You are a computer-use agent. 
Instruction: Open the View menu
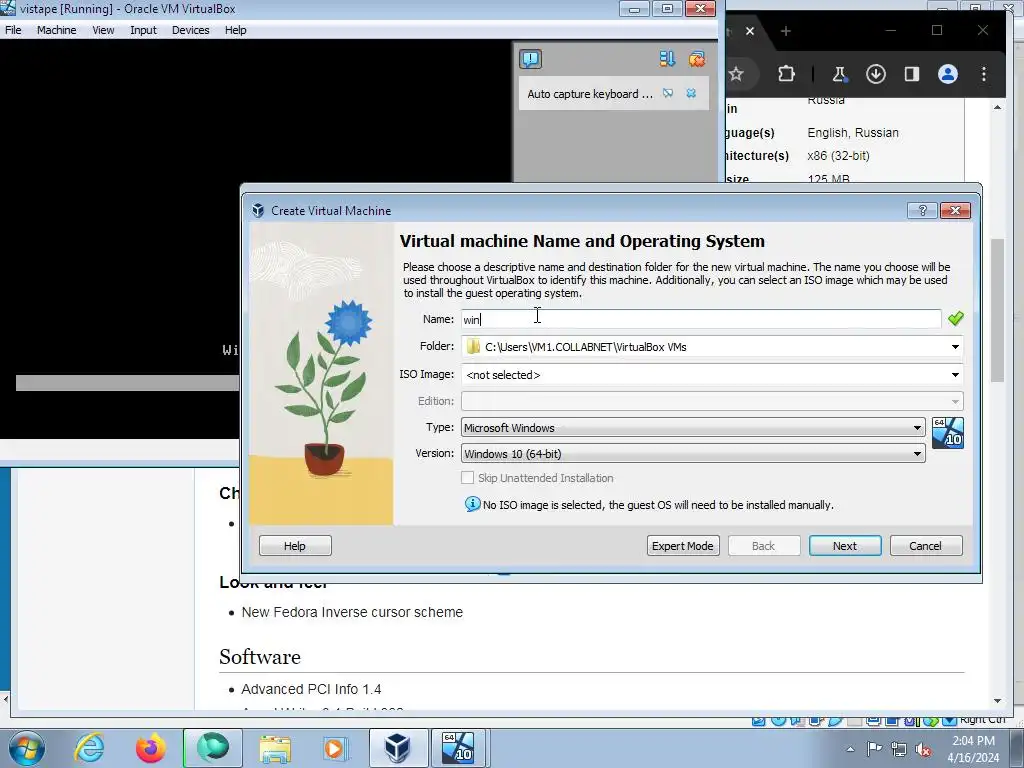point(103,30)
